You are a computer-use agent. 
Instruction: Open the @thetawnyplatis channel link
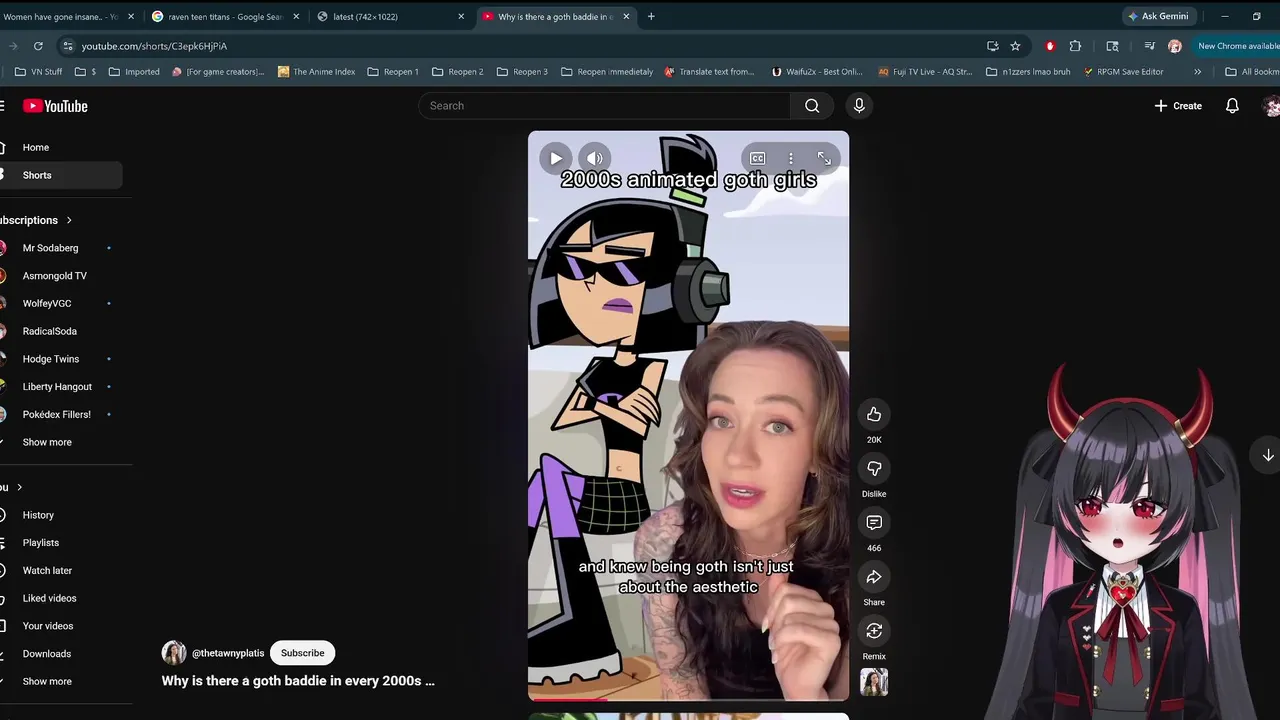click(x=228, y=653)
